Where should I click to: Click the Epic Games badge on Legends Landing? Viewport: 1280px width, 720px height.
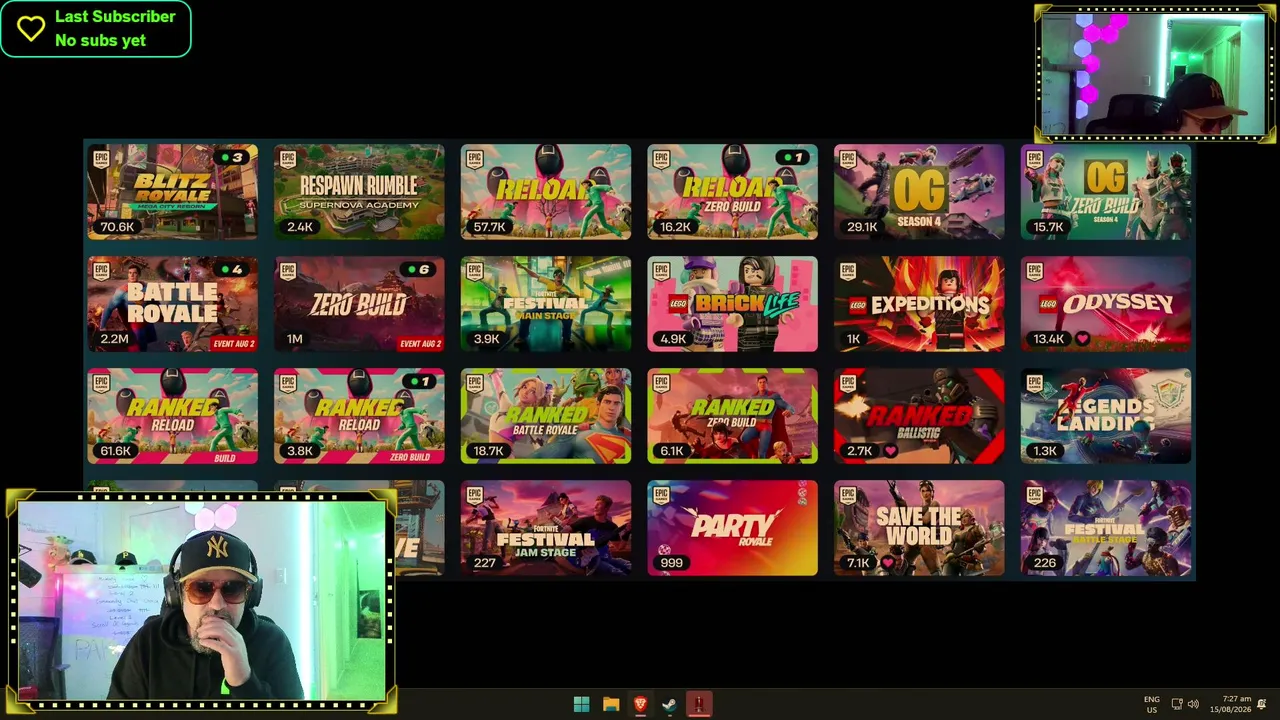[x=1035, y=383]
